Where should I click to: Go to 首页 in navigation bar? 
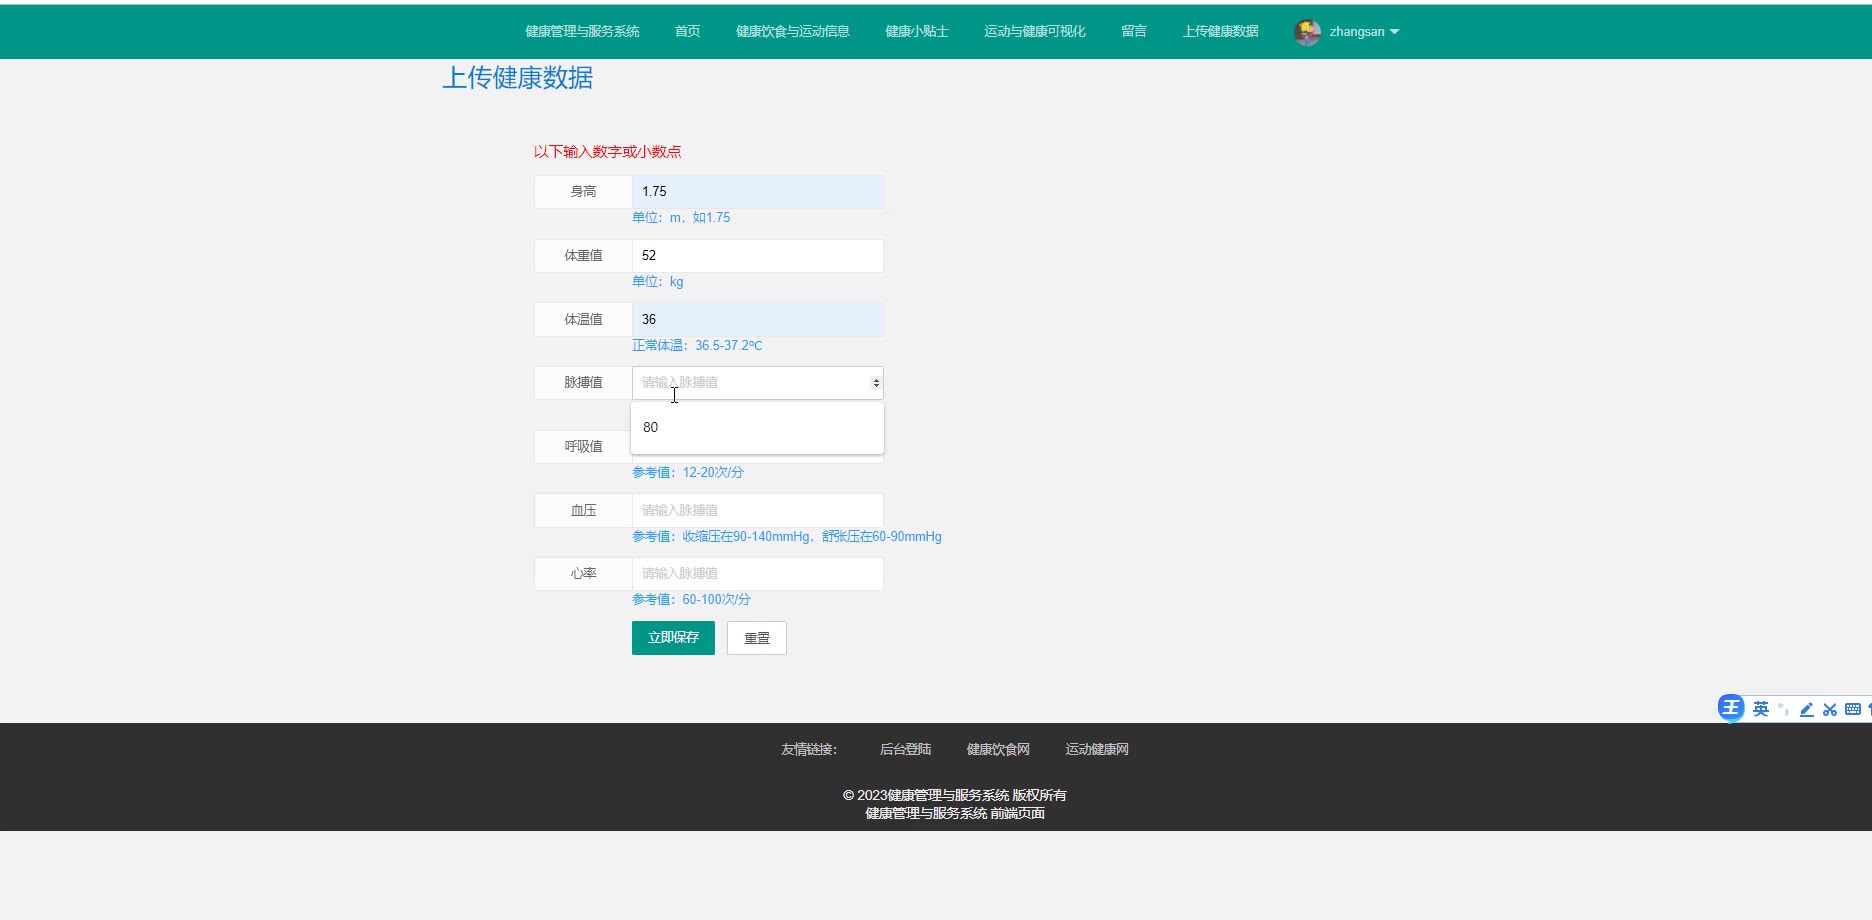click(688, 32)
